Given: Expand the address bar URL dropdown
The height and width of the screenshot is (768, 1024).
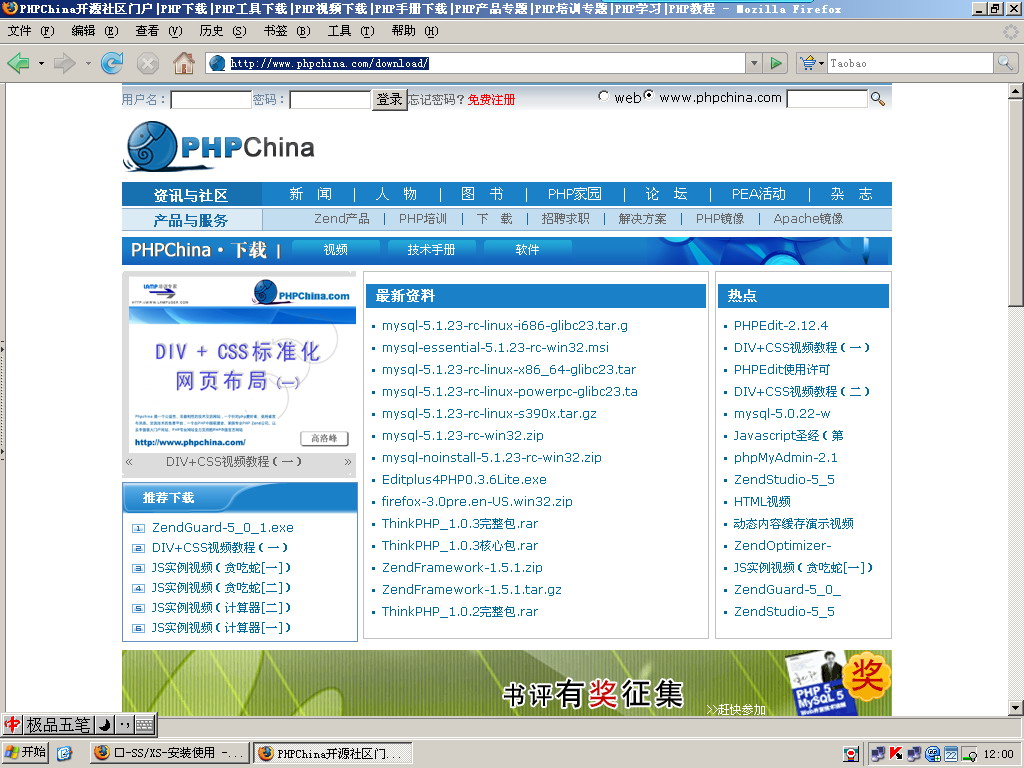Looking at the screenshot, I should coord(754,63).
